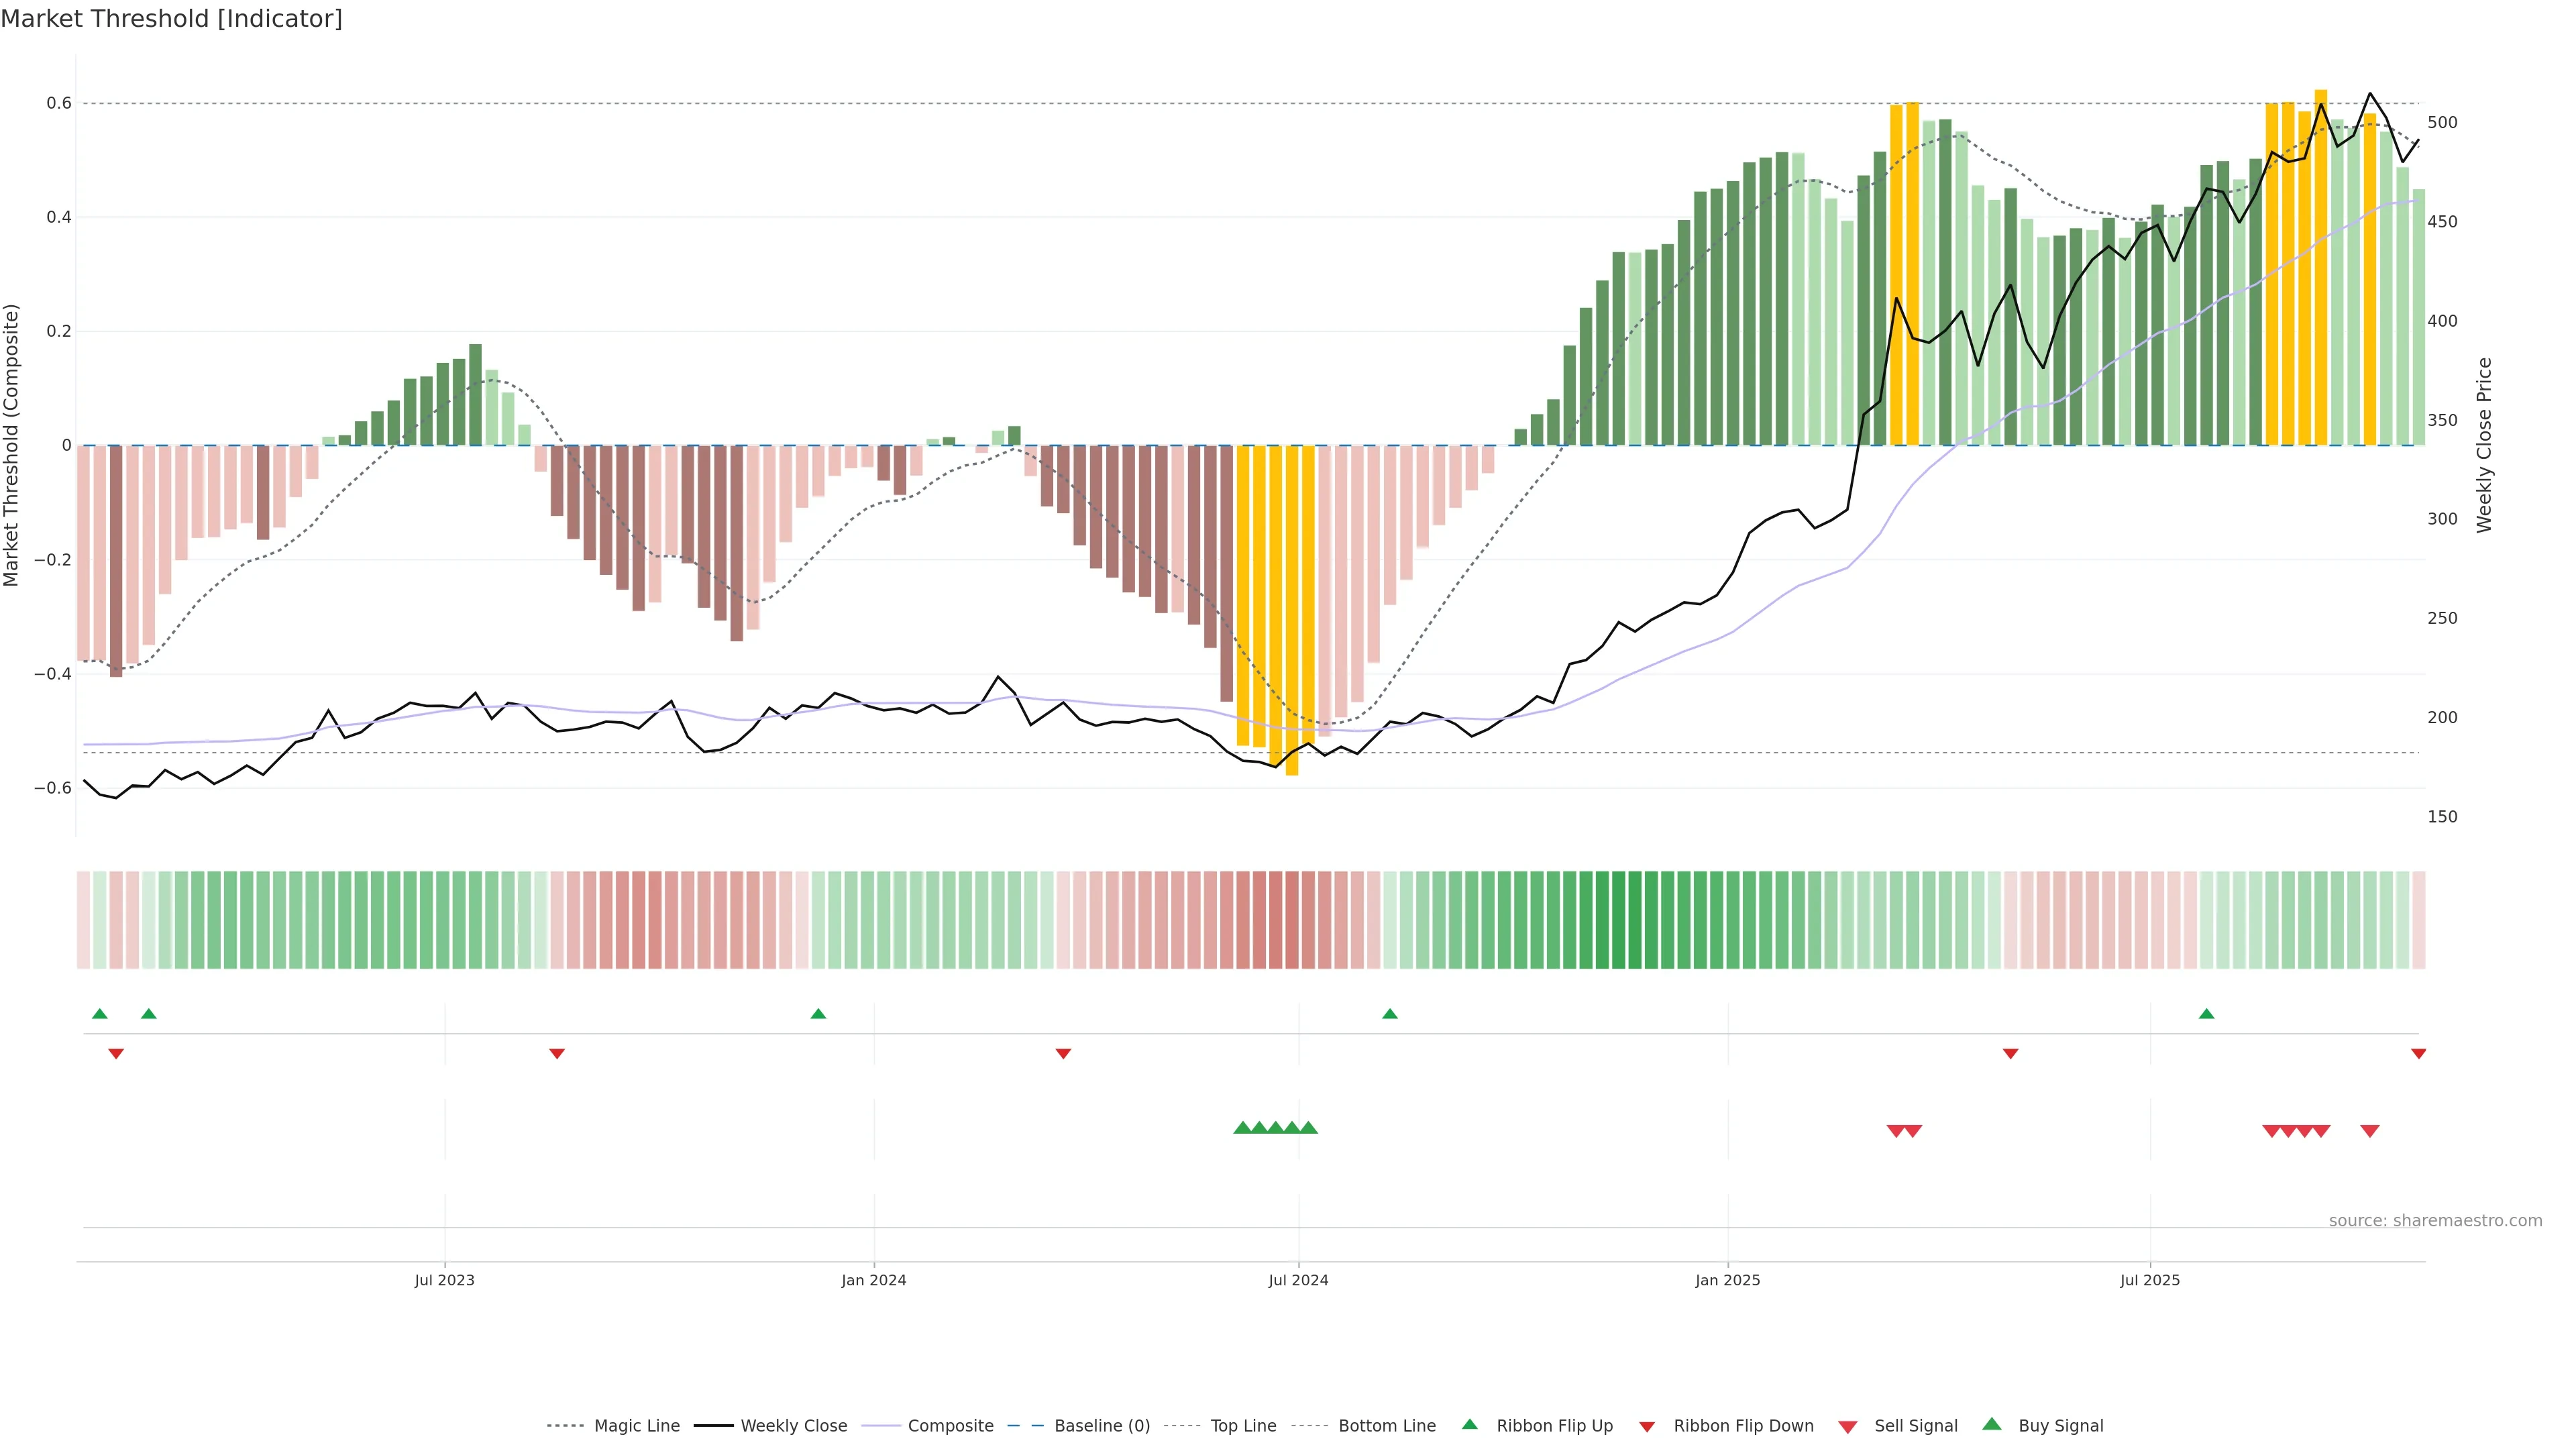Viewport: 2576px width, 1449px height.
Task: Click the Market Threshold [Indicator] title
Action: point(171,19)
